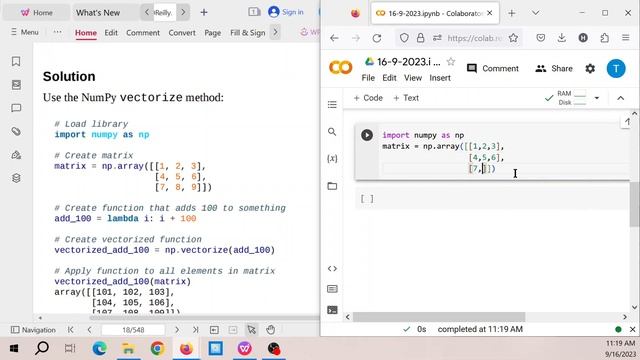Open Colab code snippets panel
This screenshot has height=360, width=640.
(332, 269)
